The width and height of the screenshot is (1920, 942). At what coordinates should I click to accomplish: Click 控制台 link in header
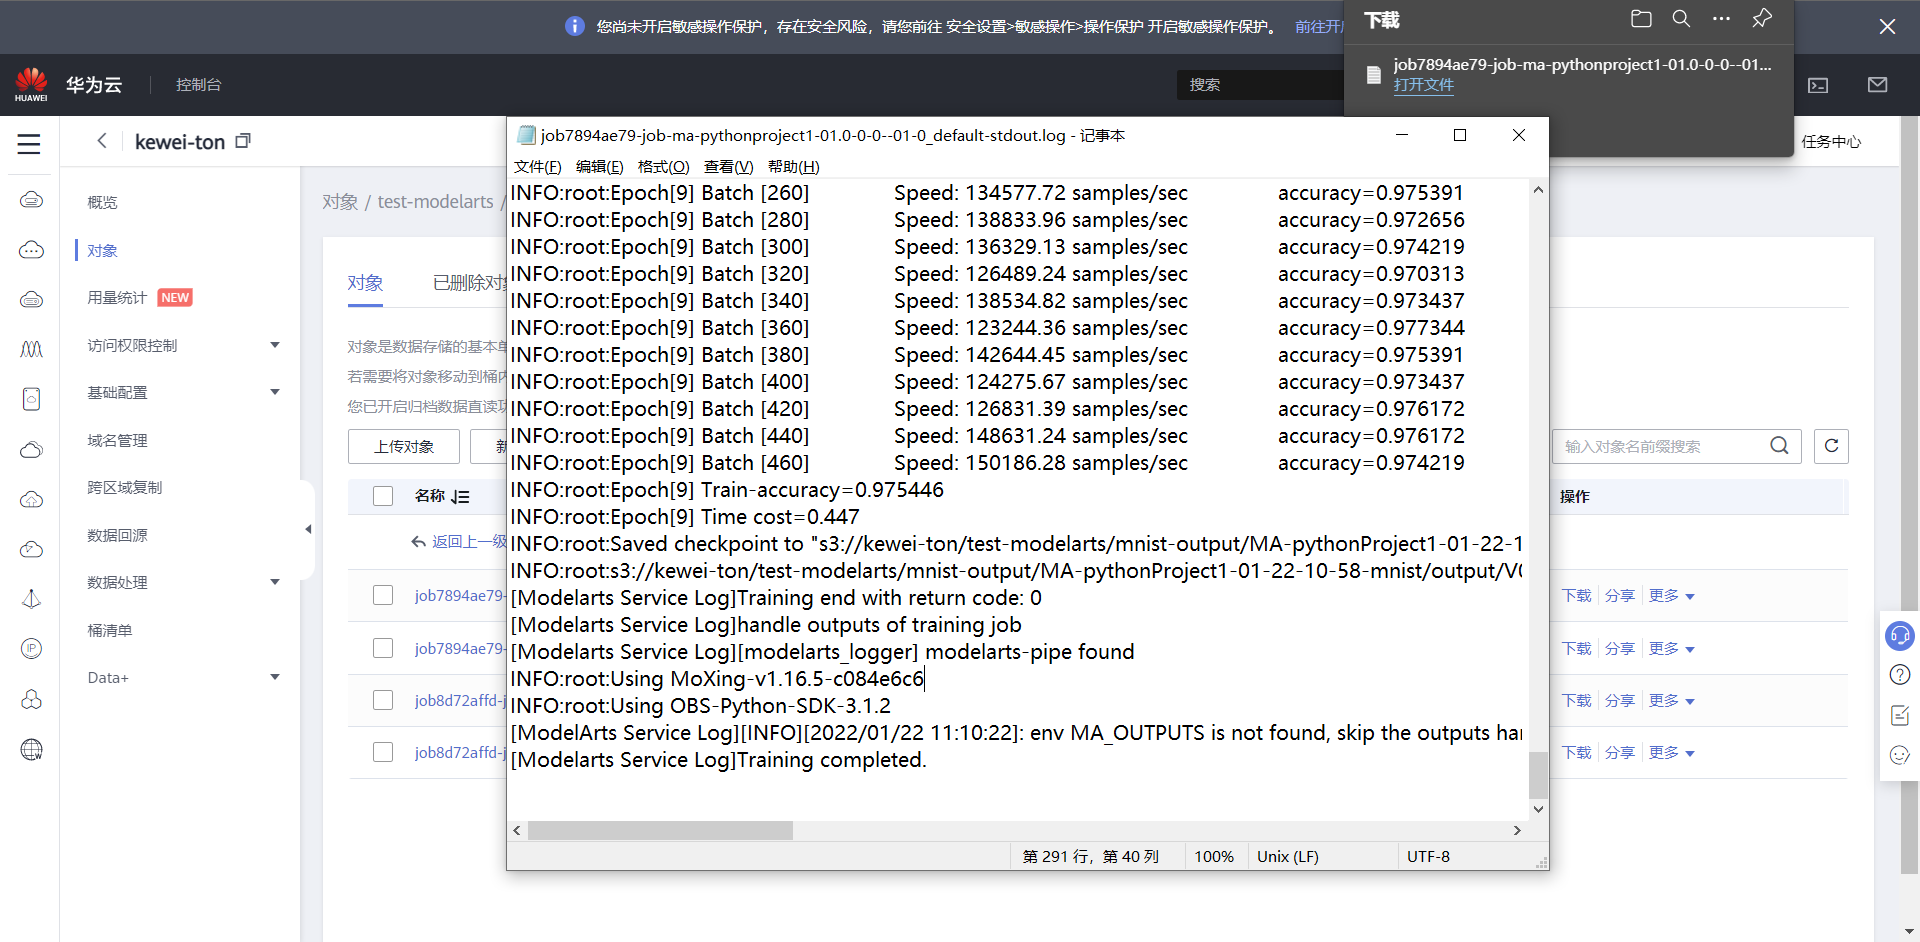coord(198,85)
